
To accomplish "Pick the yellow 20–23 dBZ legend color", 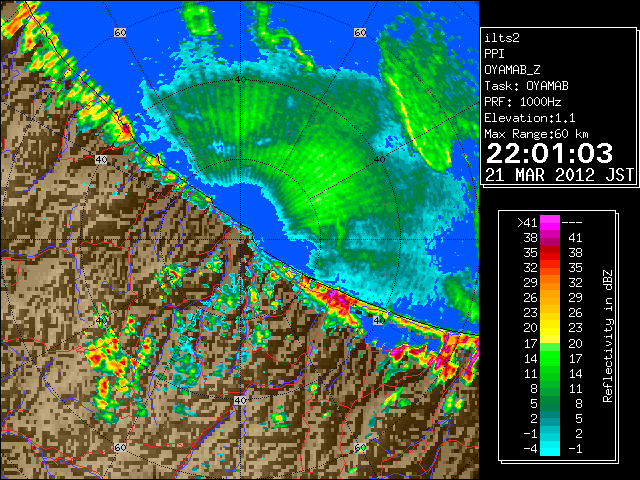I will (x=550, y=328).
